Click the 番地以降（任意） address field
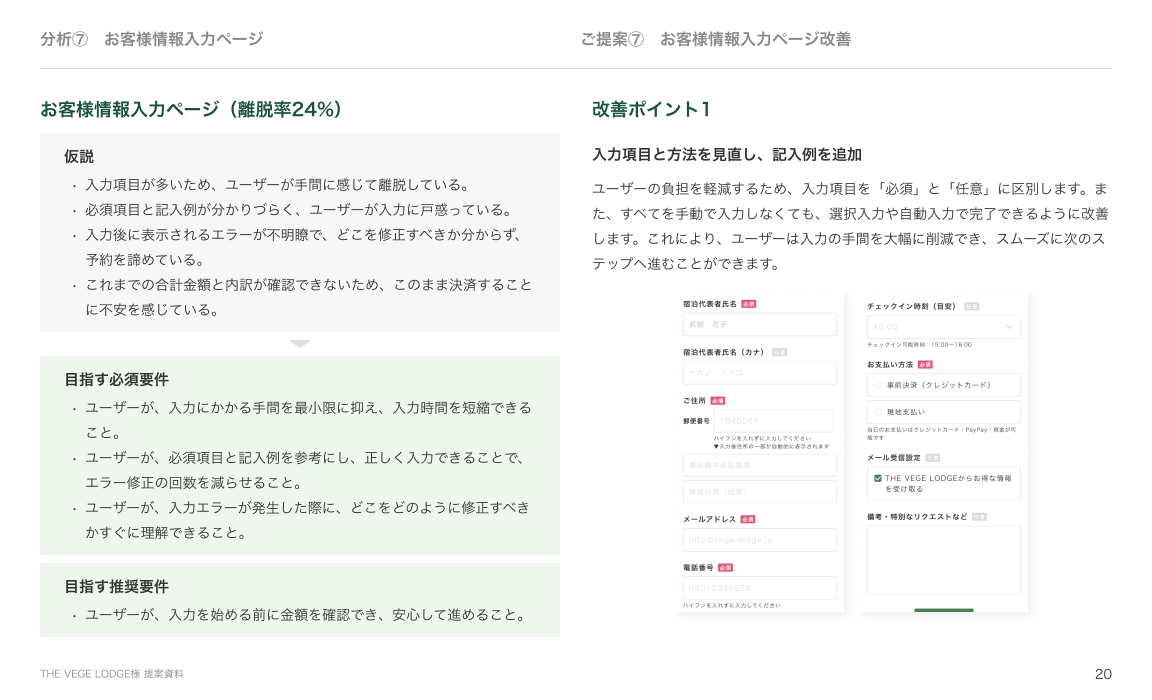The image size is (1152, 700). click(759, 492)
